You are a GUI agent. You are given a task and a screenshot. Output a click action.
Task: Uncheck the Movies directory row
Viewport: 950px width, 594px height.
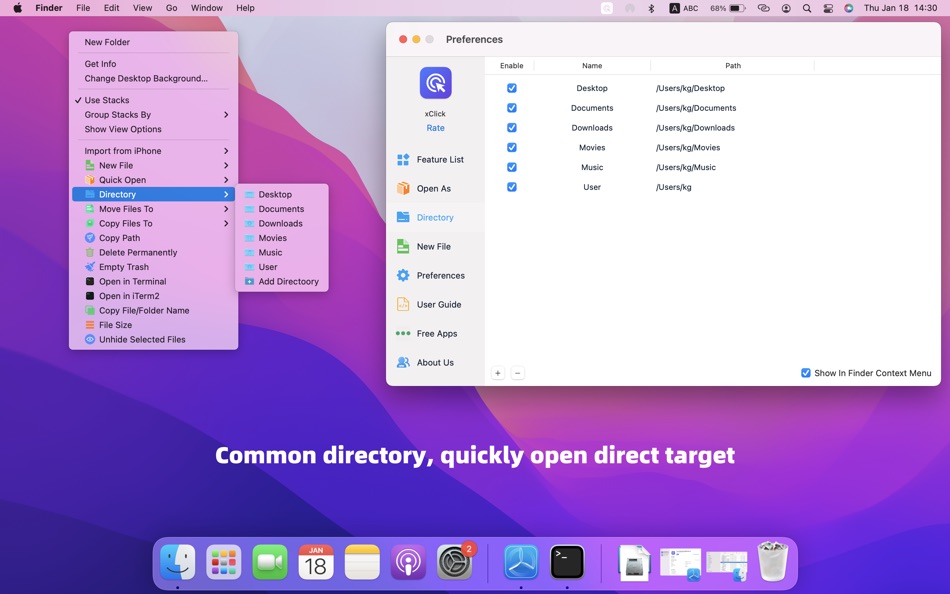click(512, 147)
